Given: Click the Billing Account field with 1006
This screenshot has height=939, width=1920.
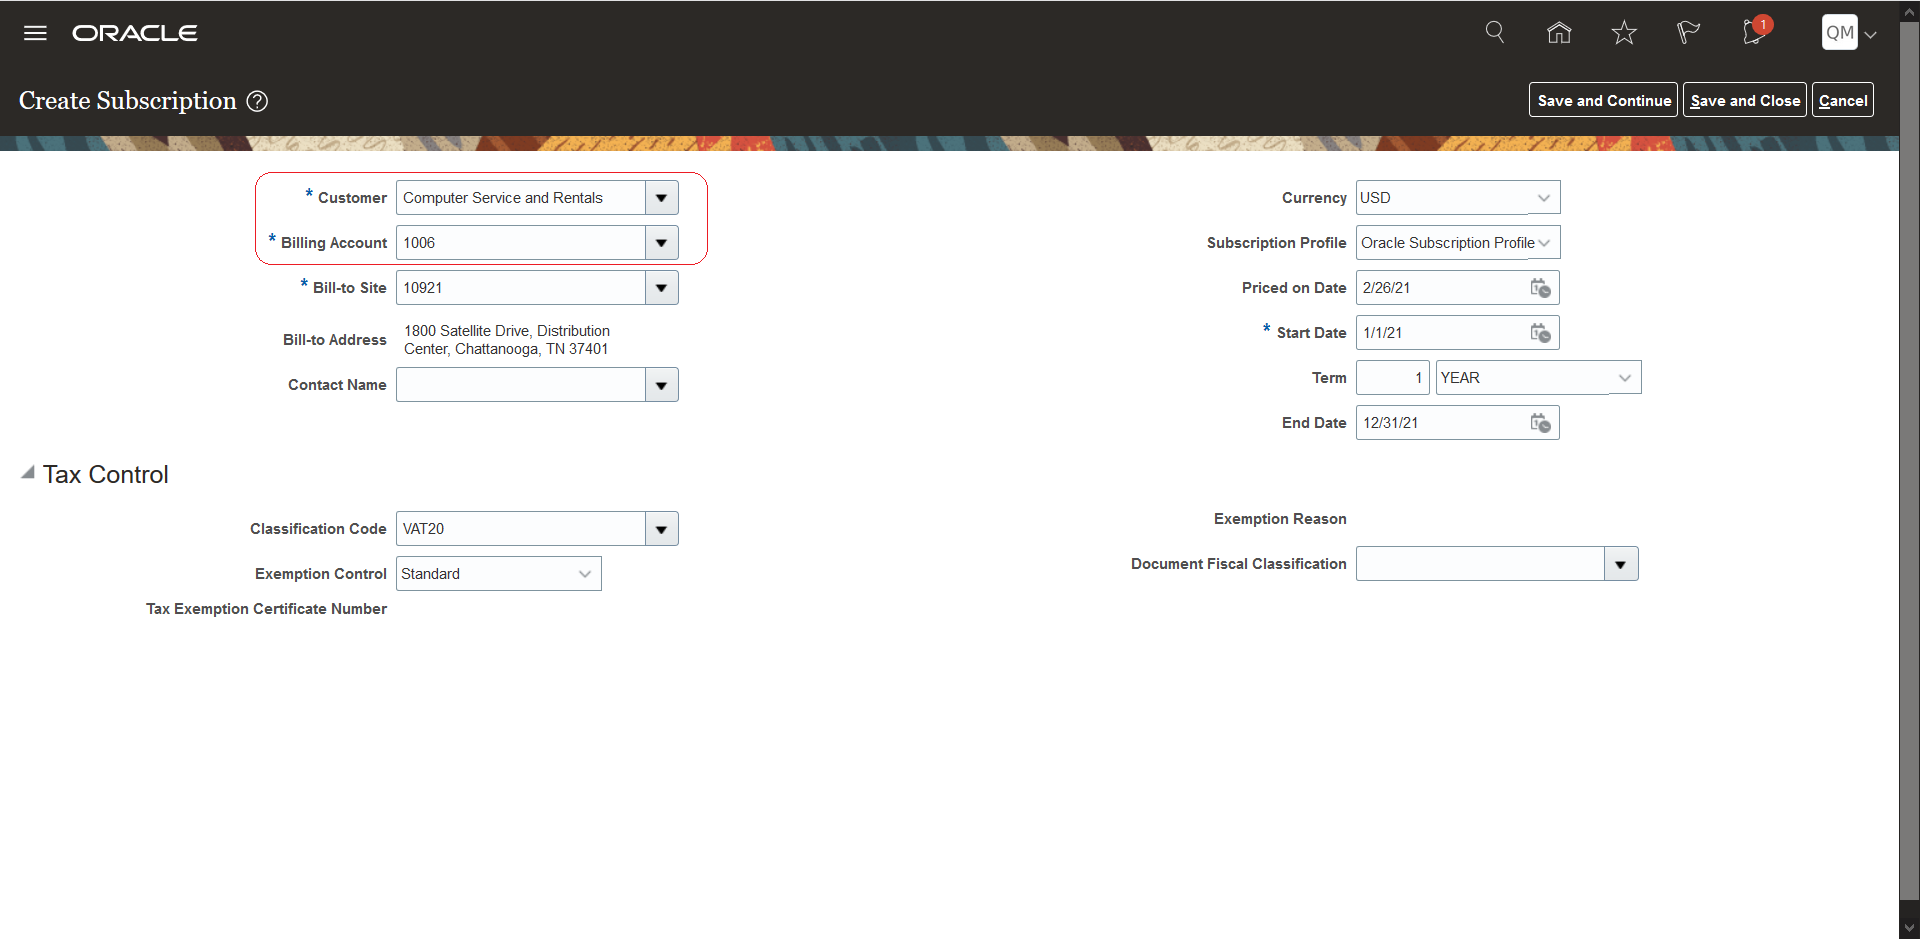Looking at the screenshot, I should (x=521, y=243).
